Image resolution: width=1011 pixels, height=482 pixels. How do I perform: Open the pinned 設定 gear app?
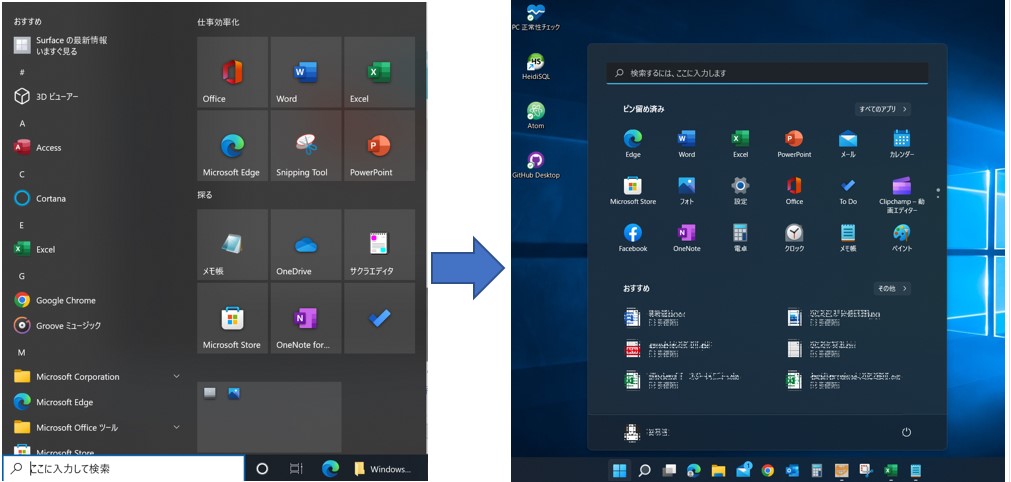click(x=740, y=191)
